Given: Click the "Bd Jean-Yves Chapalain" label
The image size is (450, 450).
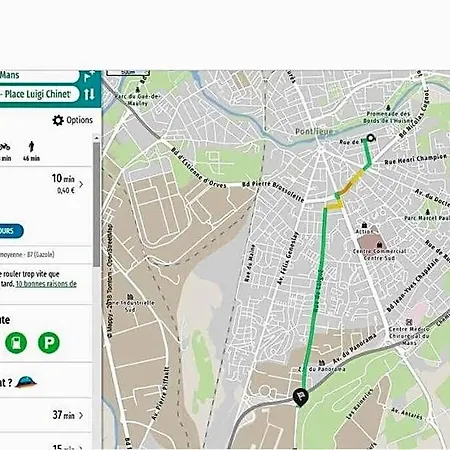Looking at the screenshot, I should tap(412, 285).
